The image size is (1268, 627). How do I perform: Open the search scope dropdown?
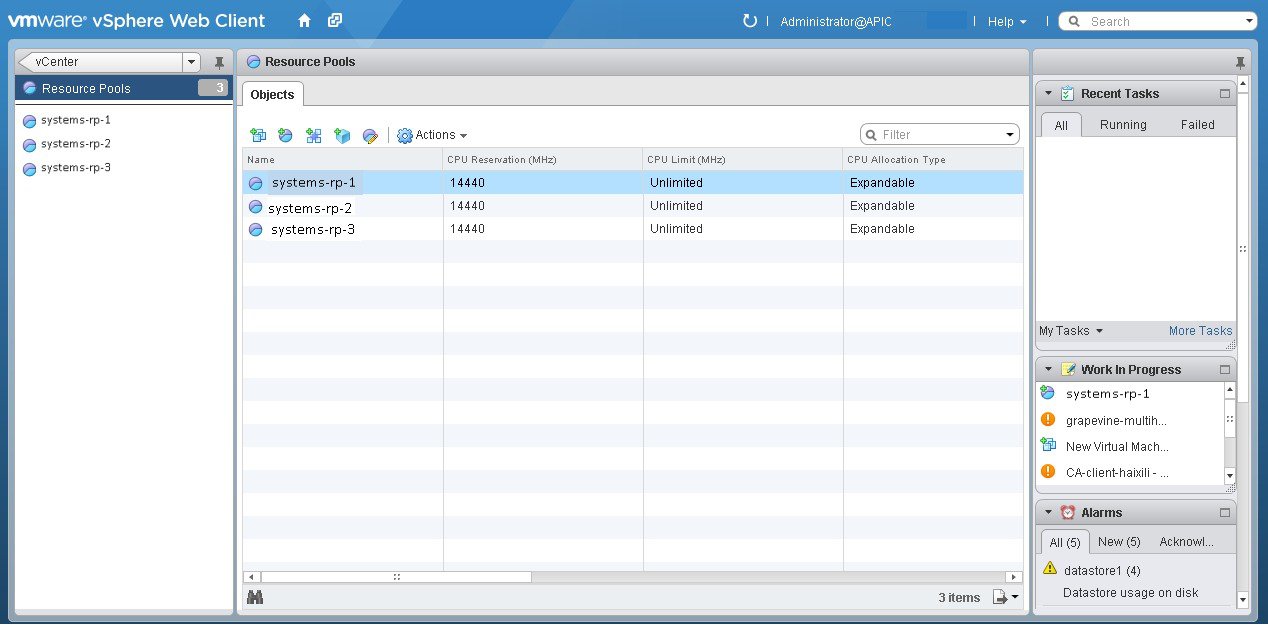click(1250, 20)
